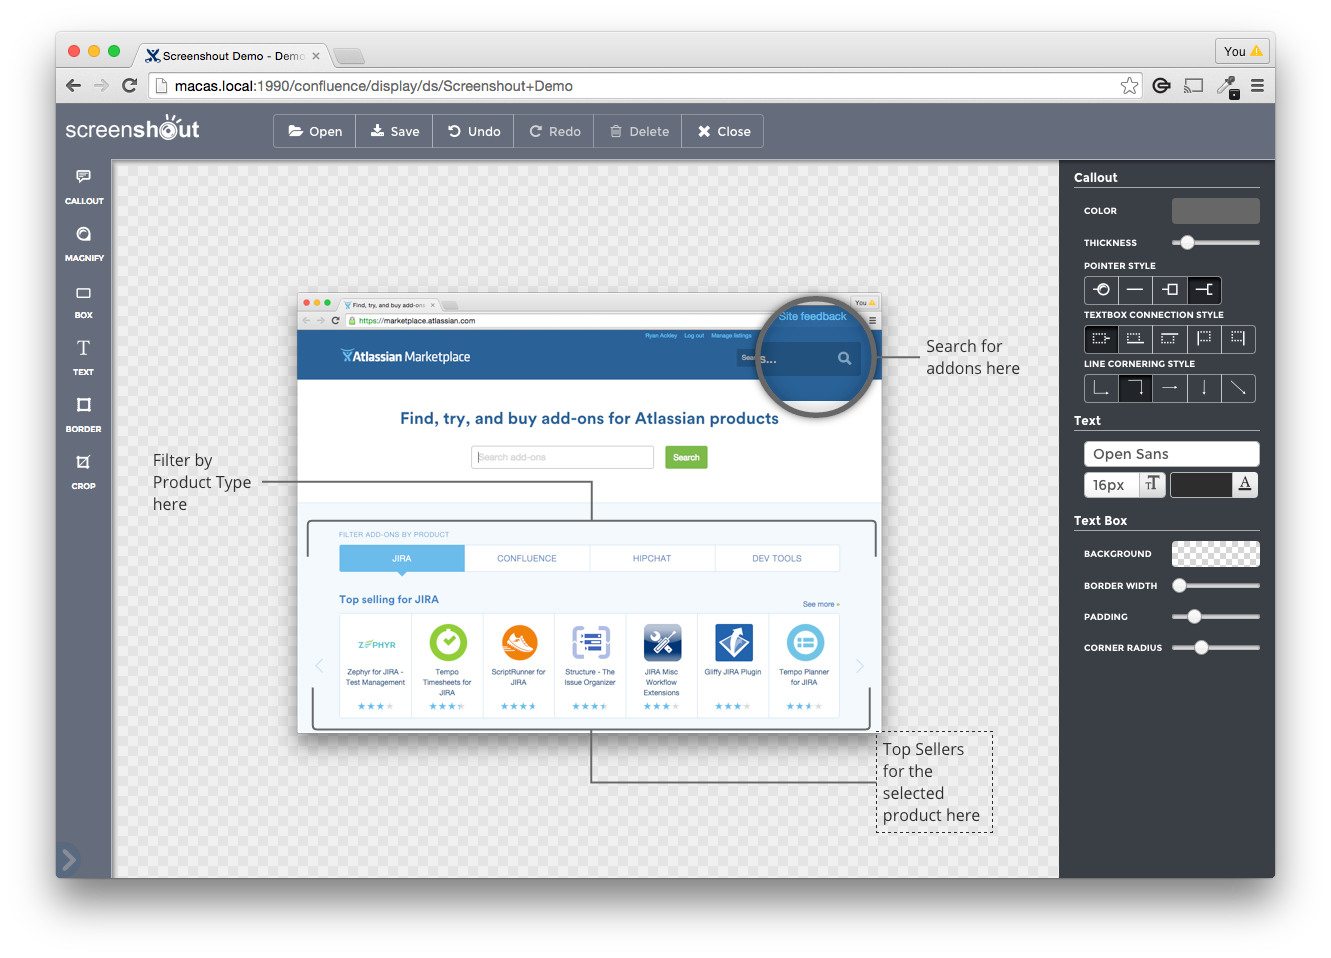
Task: Adjust the Border Width slider
Action: point(1215,585)
